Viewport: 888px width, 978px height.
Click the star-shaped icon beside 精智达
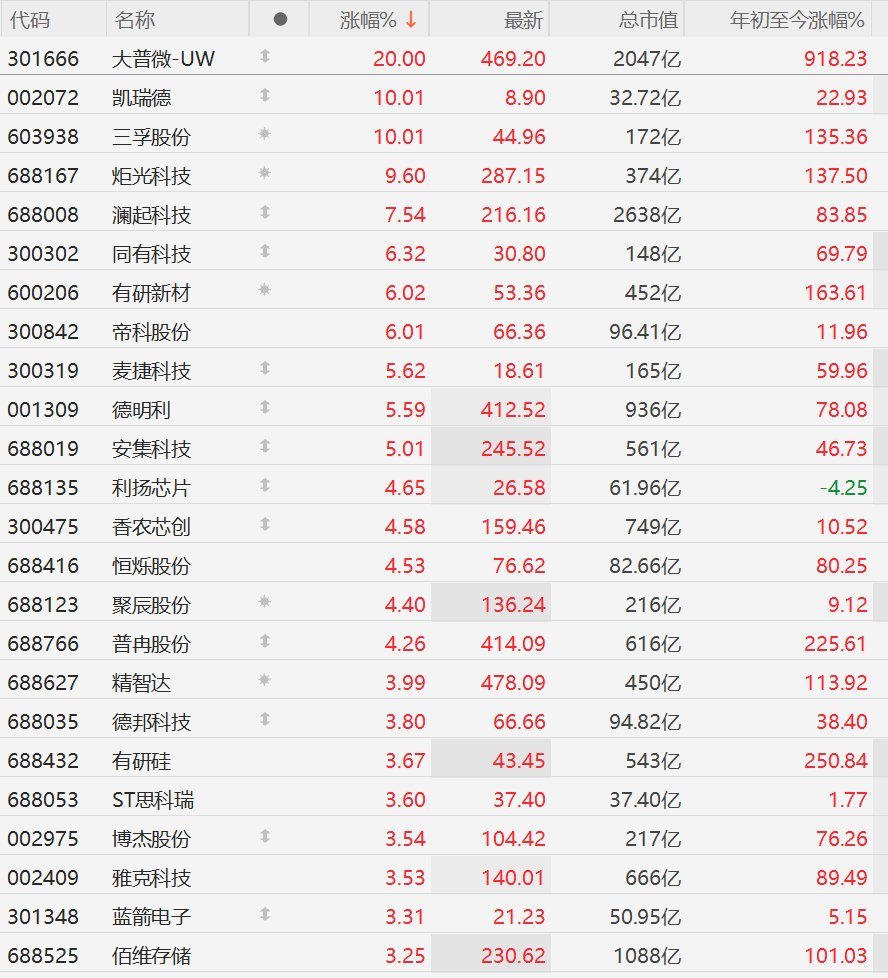click(265, 680)
